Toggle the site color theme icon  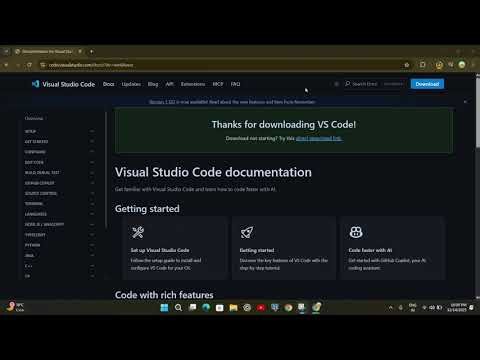[336, 84]
